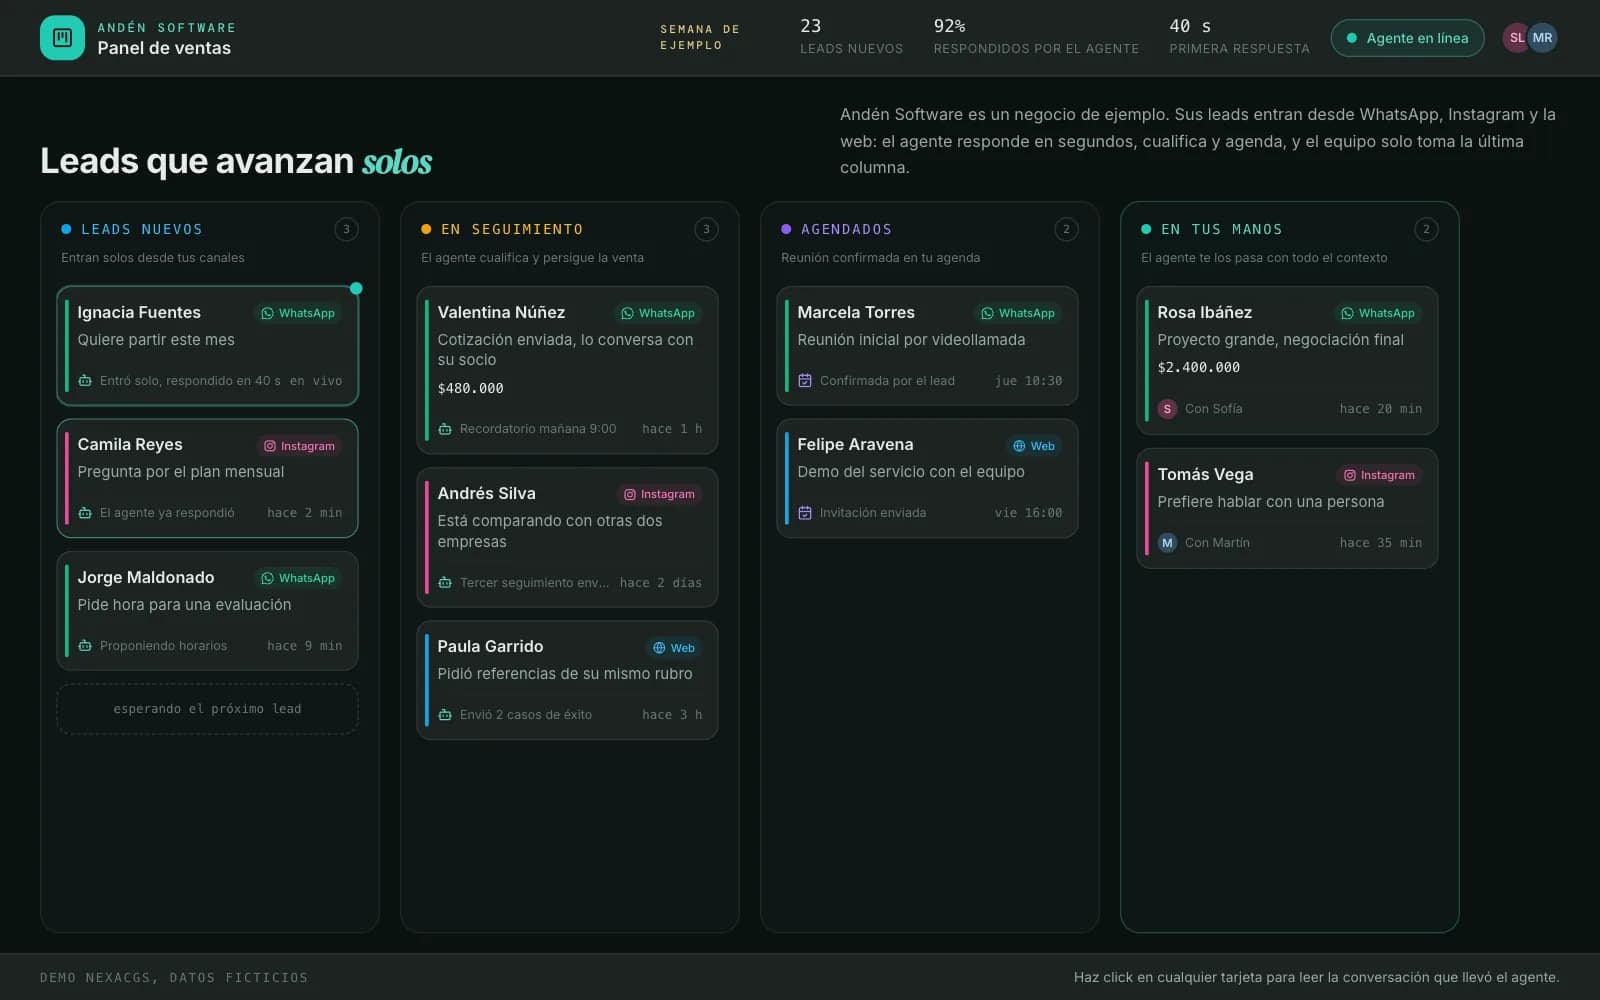This screenshot has height=1000, width=1600.
Task: Click Martín's M avatar on Tomás Vega card
Action: 1167,543
